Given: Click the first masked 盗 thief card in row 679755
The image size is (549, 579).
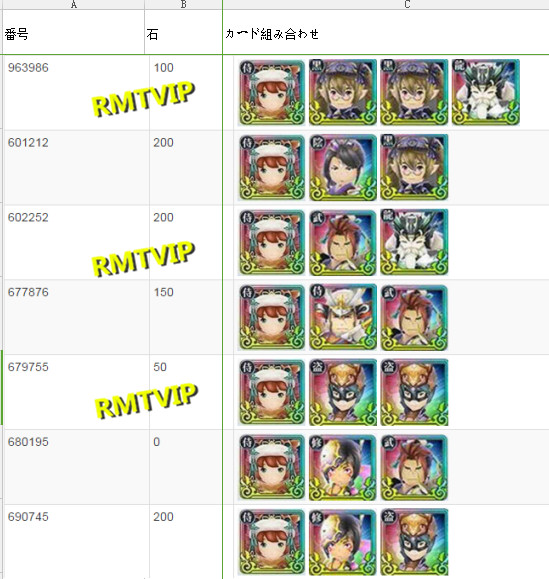Looking at the screenshot, I should tap(343, 392).
